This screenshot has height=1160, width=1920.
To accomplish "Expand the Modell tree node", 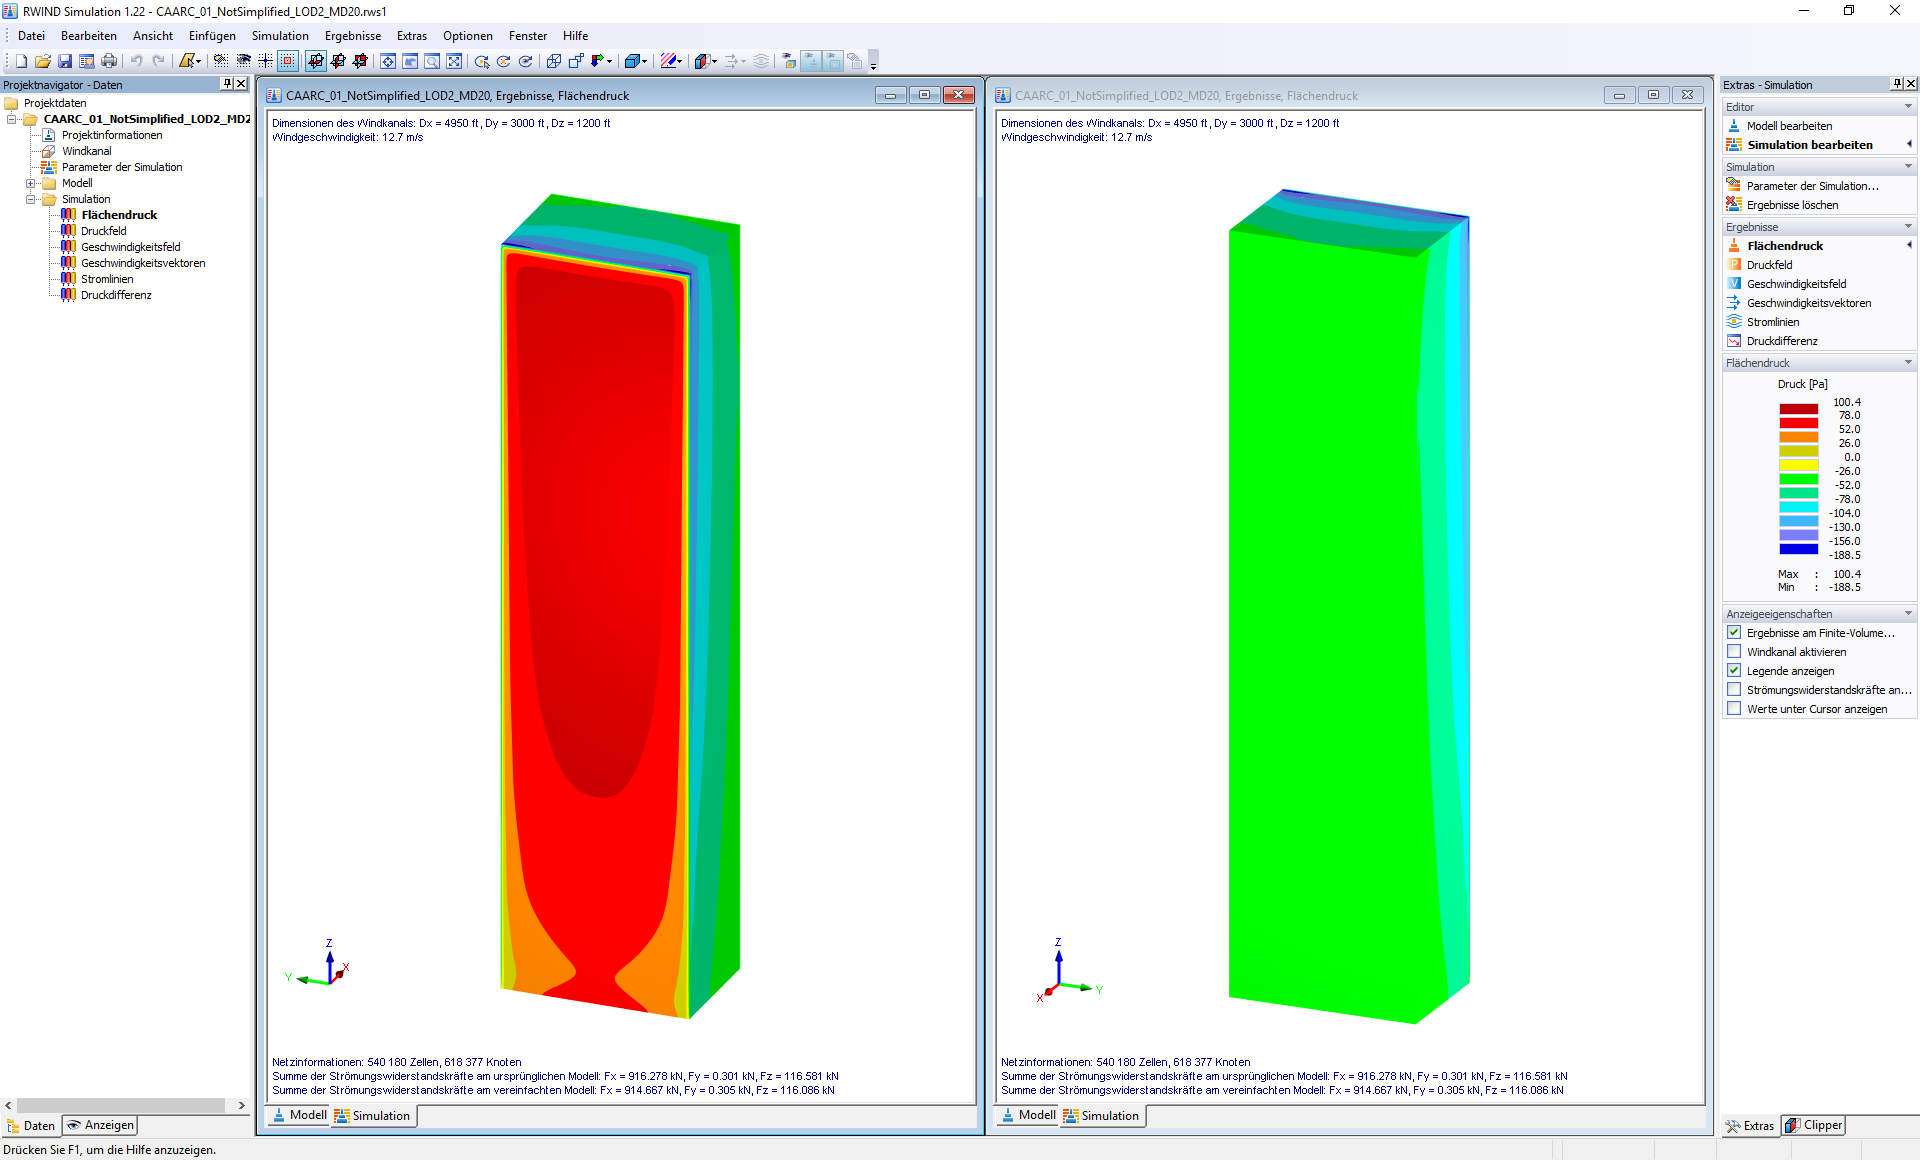I will coord(30,183).
